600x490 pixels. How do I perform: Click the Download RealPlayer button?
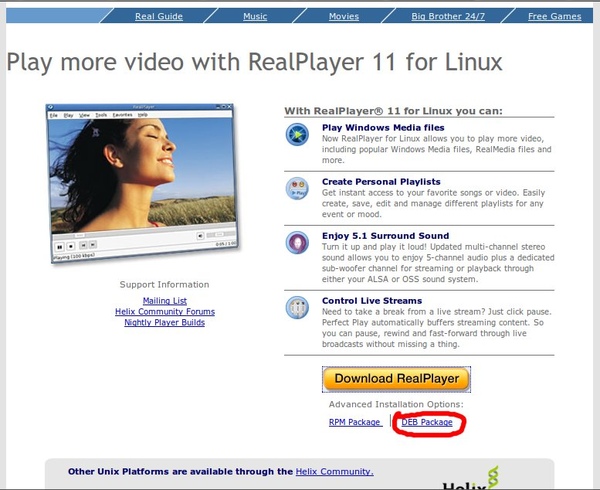(x=396, y=379)
